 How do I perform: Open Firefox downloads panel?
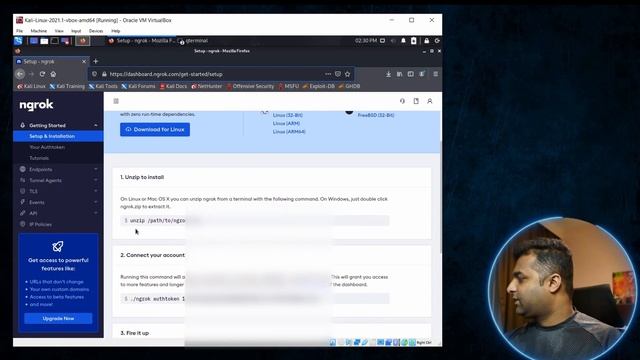coord(388,74)
